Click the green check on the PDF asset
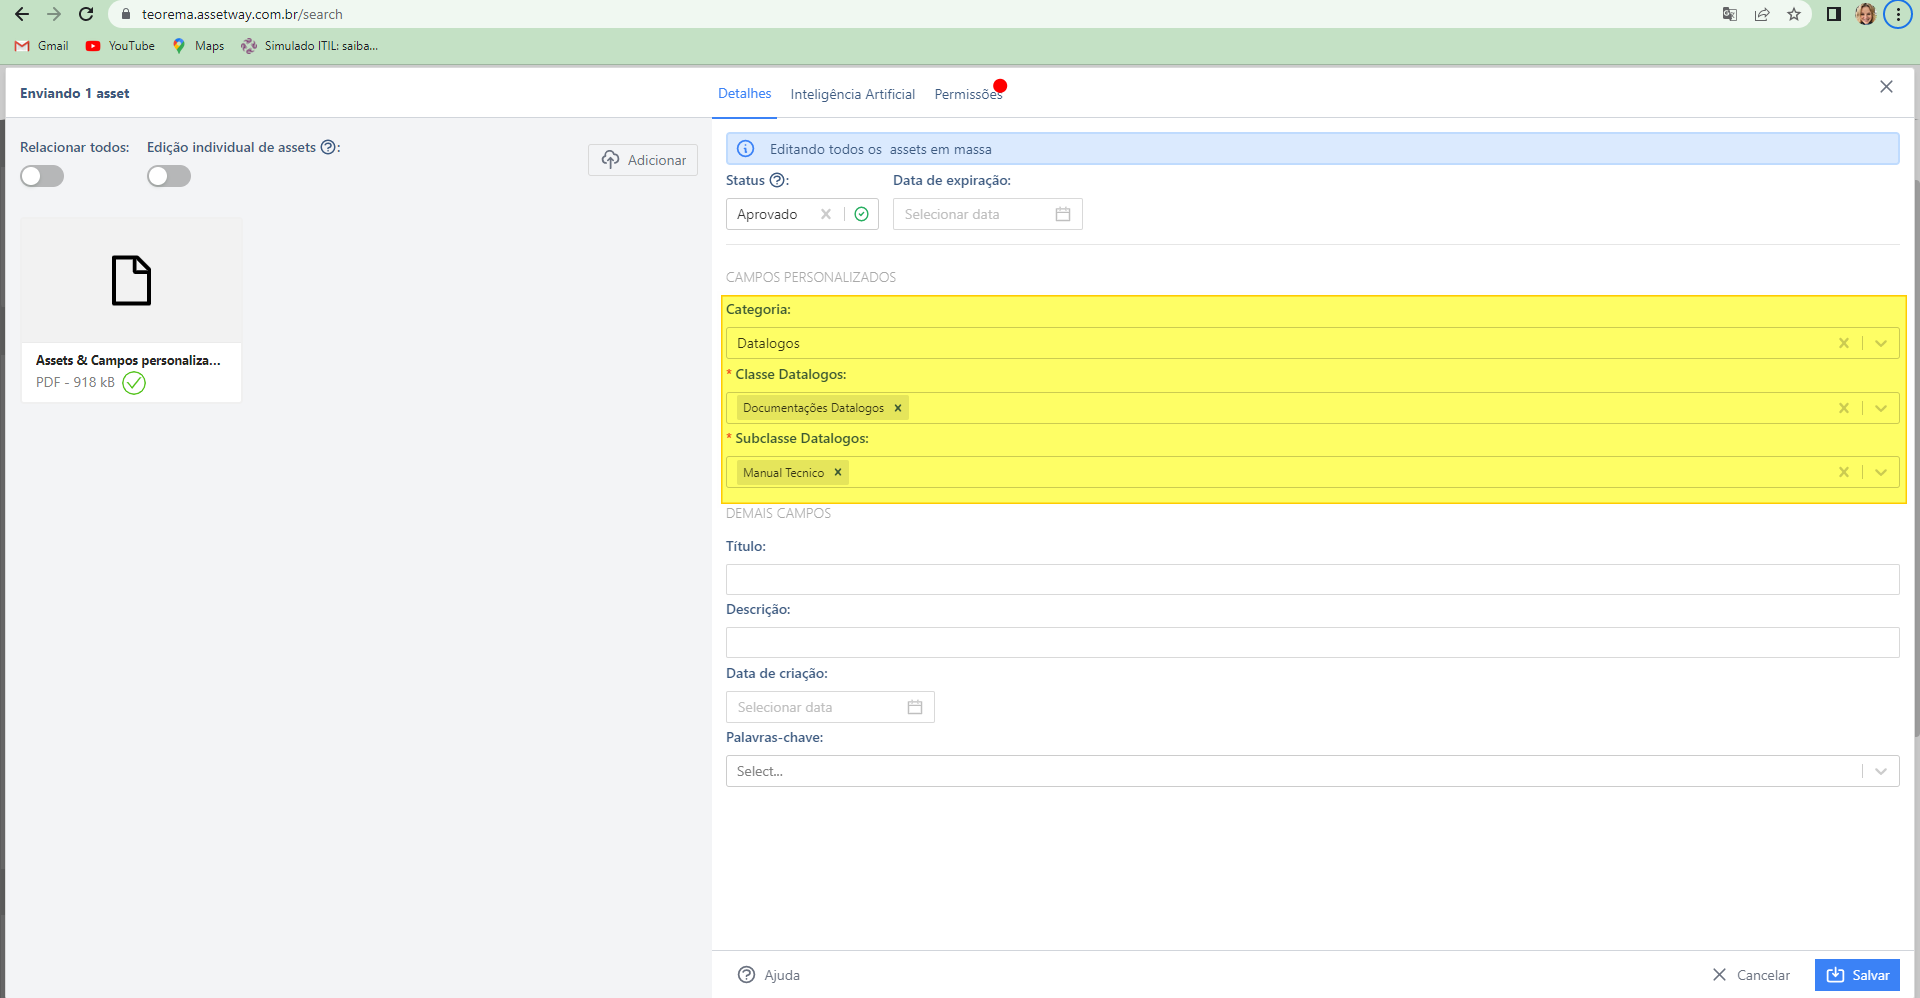This screenshot has width=1920, height=998. [x=134, y=383]
